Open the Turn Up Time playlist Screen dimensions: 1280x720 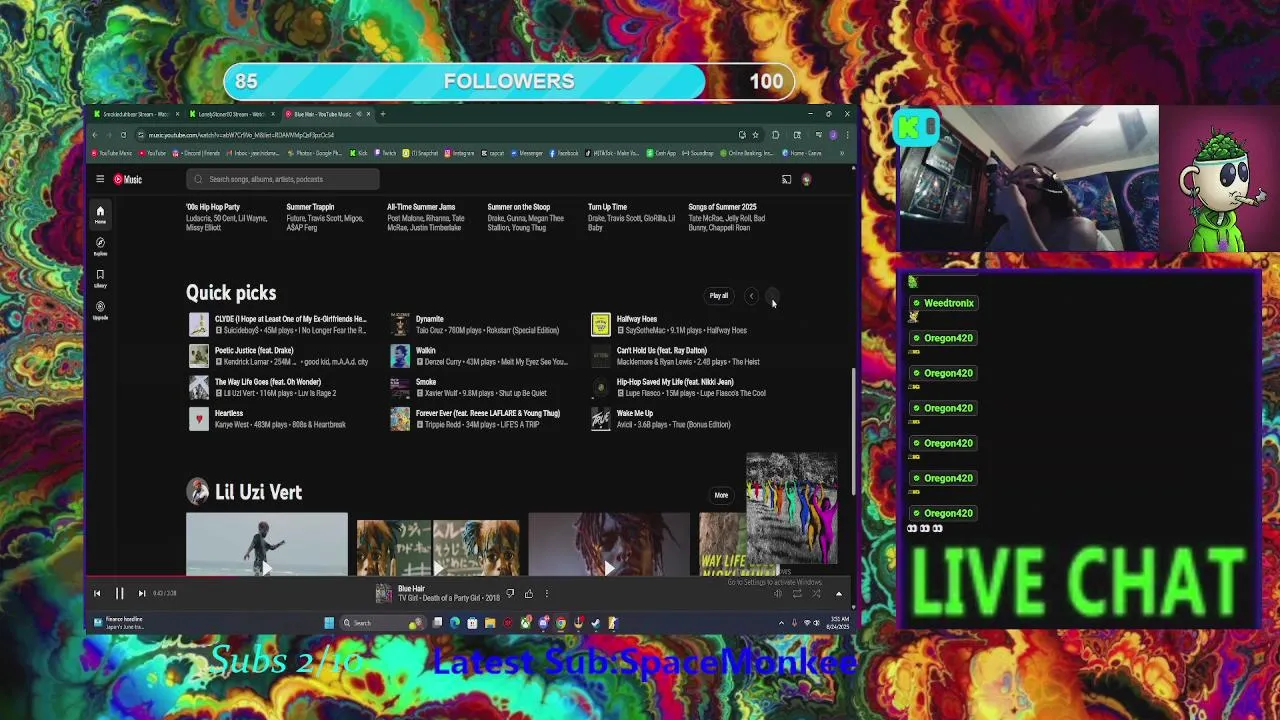[607, 207]
